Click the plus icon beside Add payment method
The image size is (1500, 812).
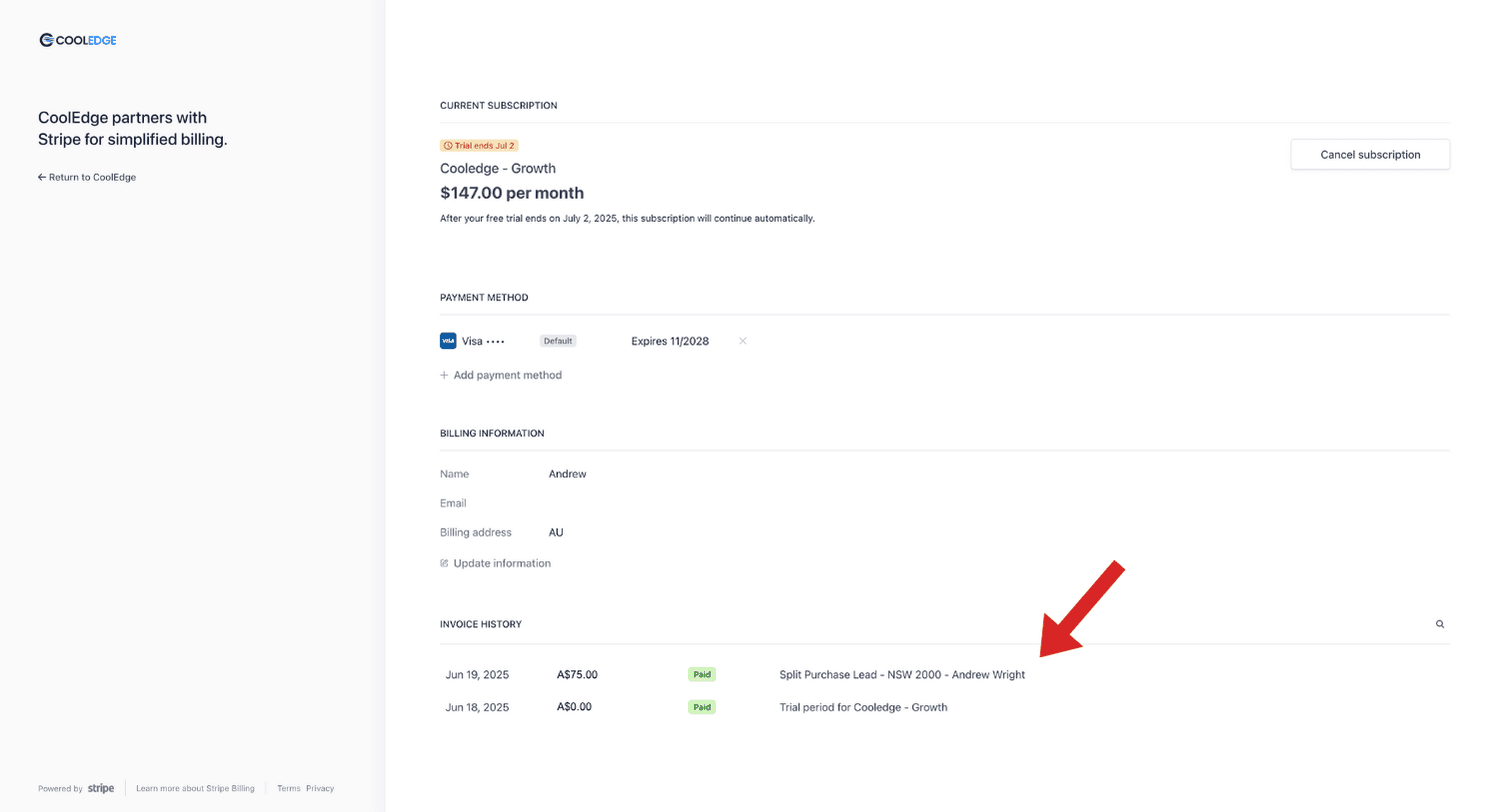444,376
